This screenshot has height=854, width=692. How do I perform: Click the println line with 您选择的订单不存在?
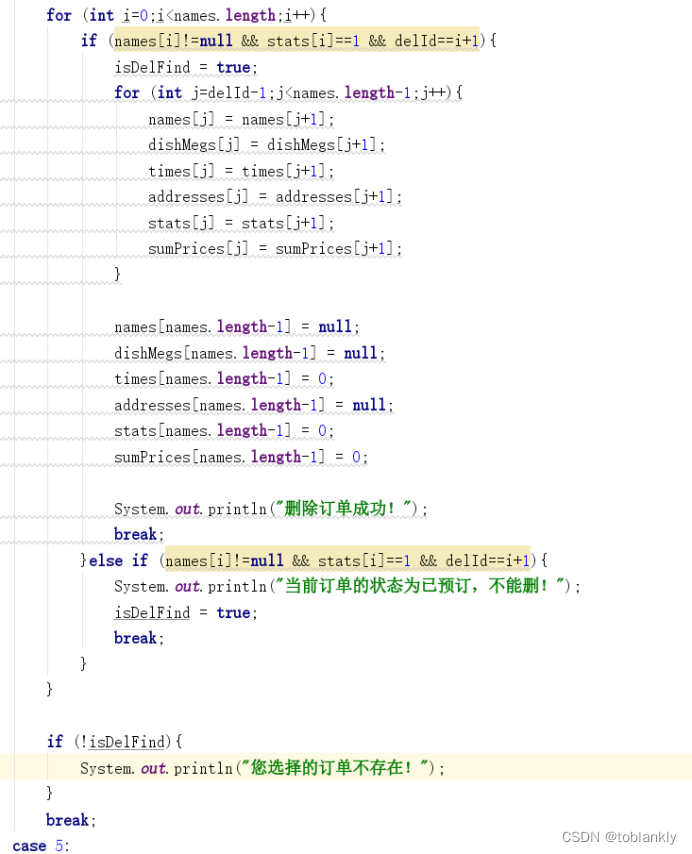coord(262,768)
